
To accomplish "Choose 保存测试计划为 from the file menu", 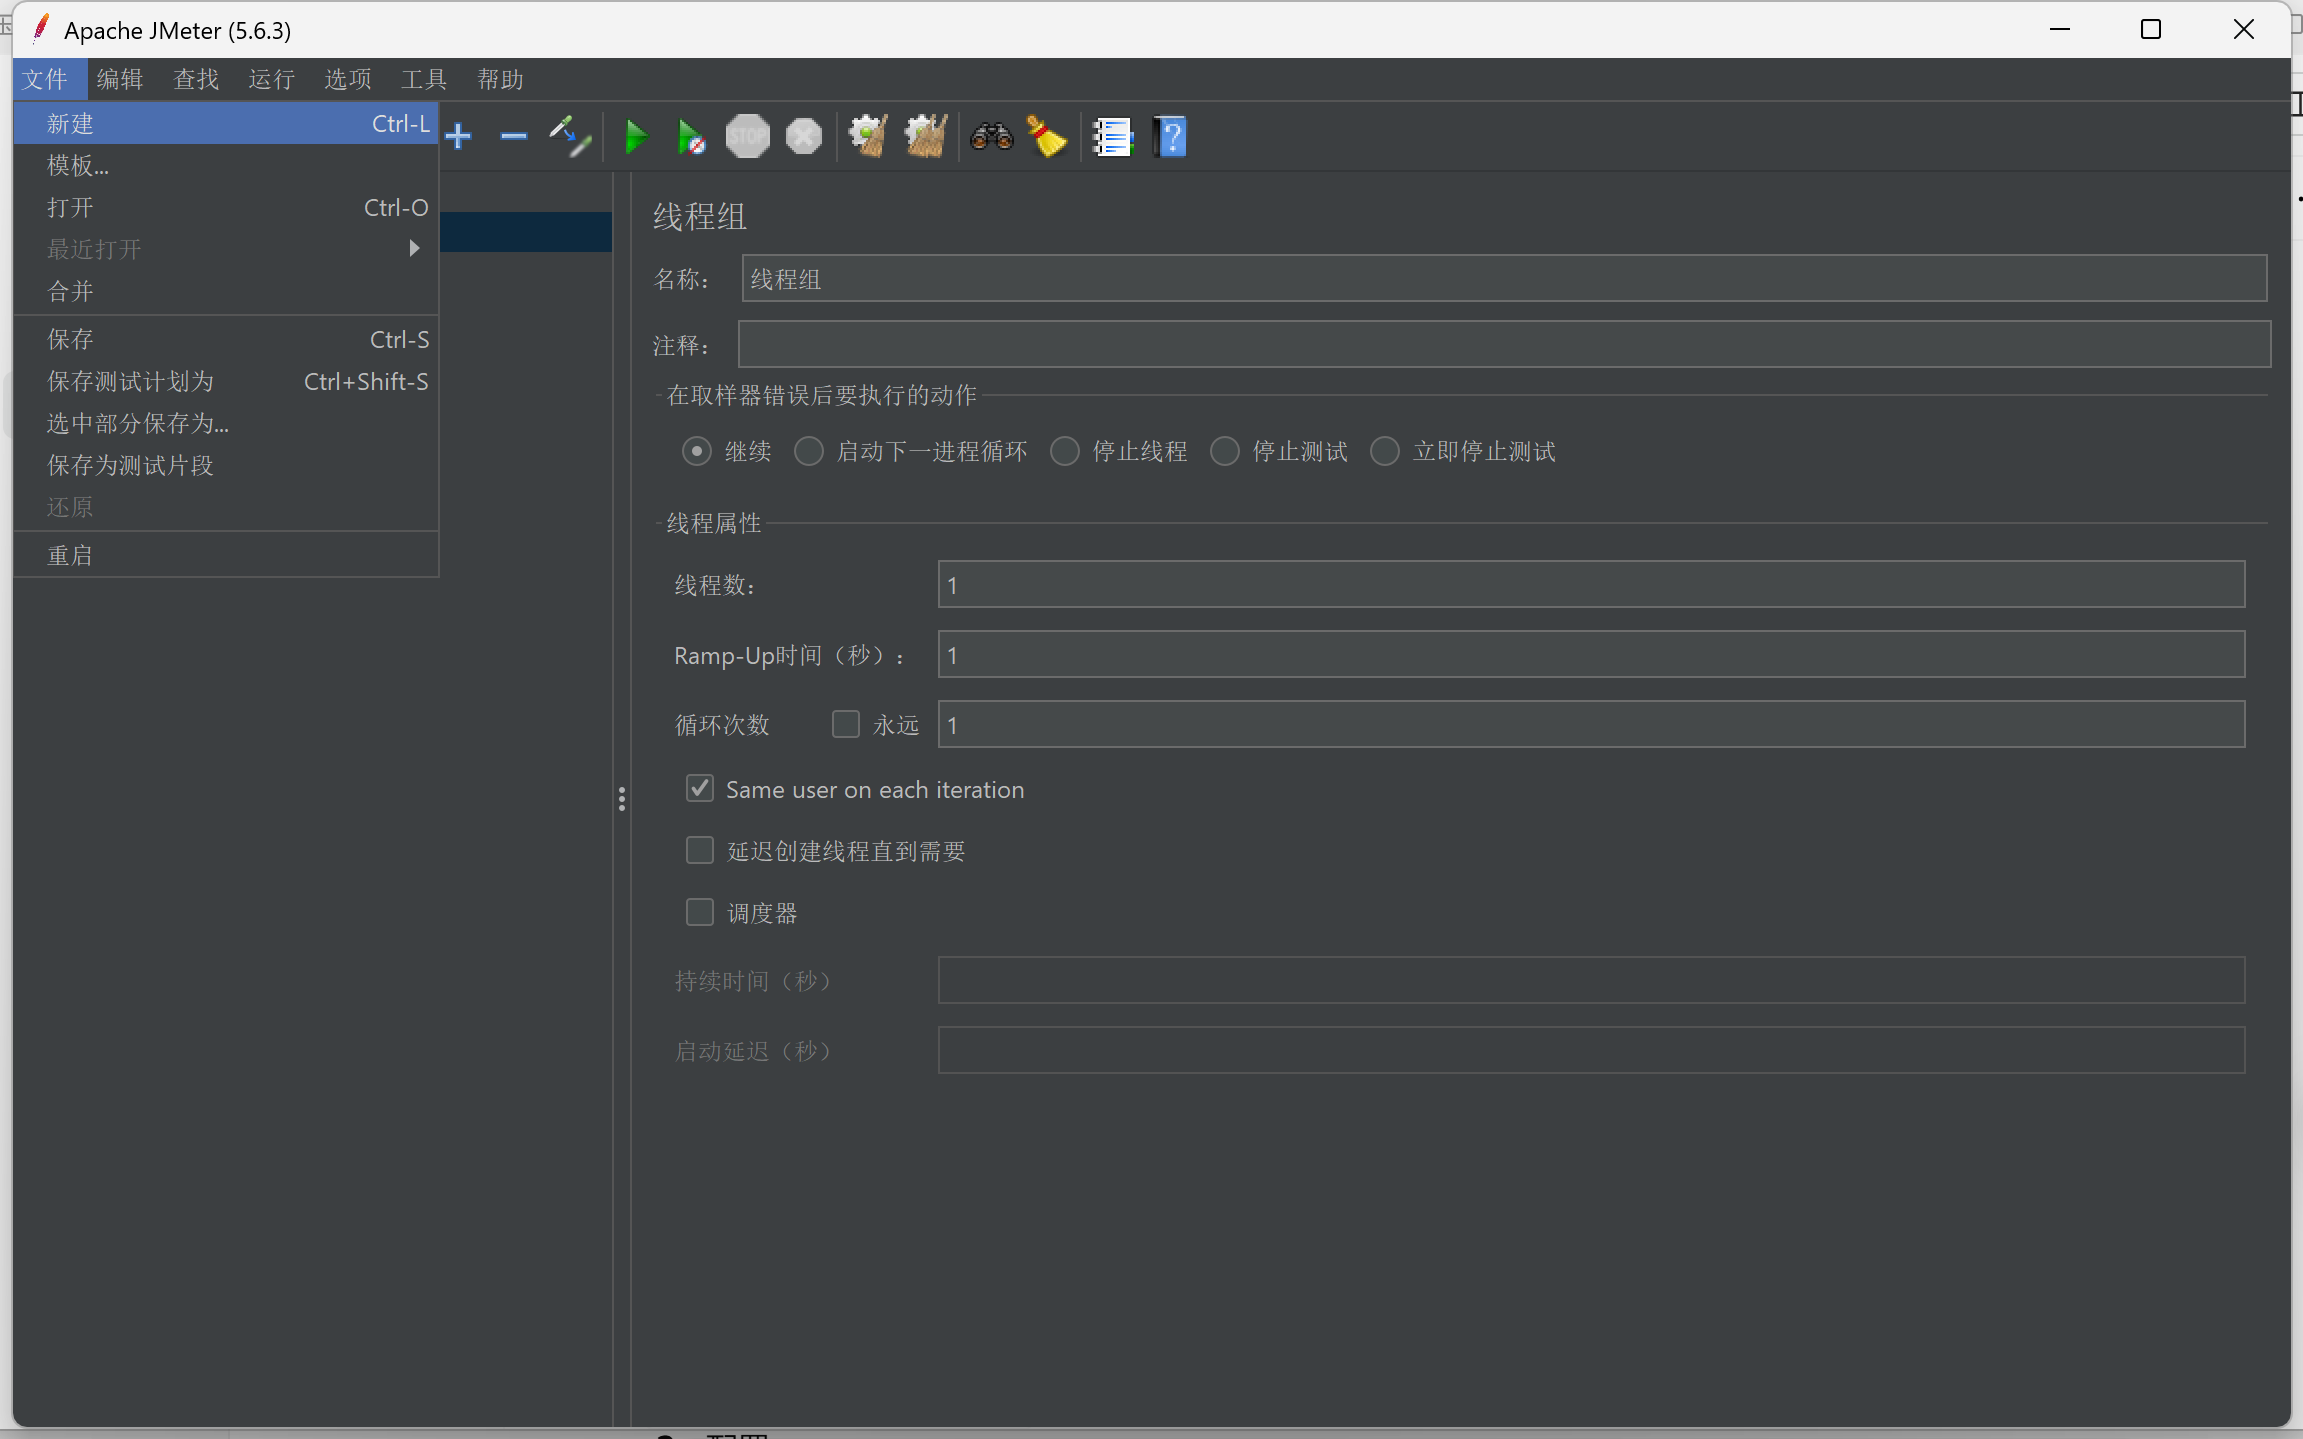I will 131,381.
